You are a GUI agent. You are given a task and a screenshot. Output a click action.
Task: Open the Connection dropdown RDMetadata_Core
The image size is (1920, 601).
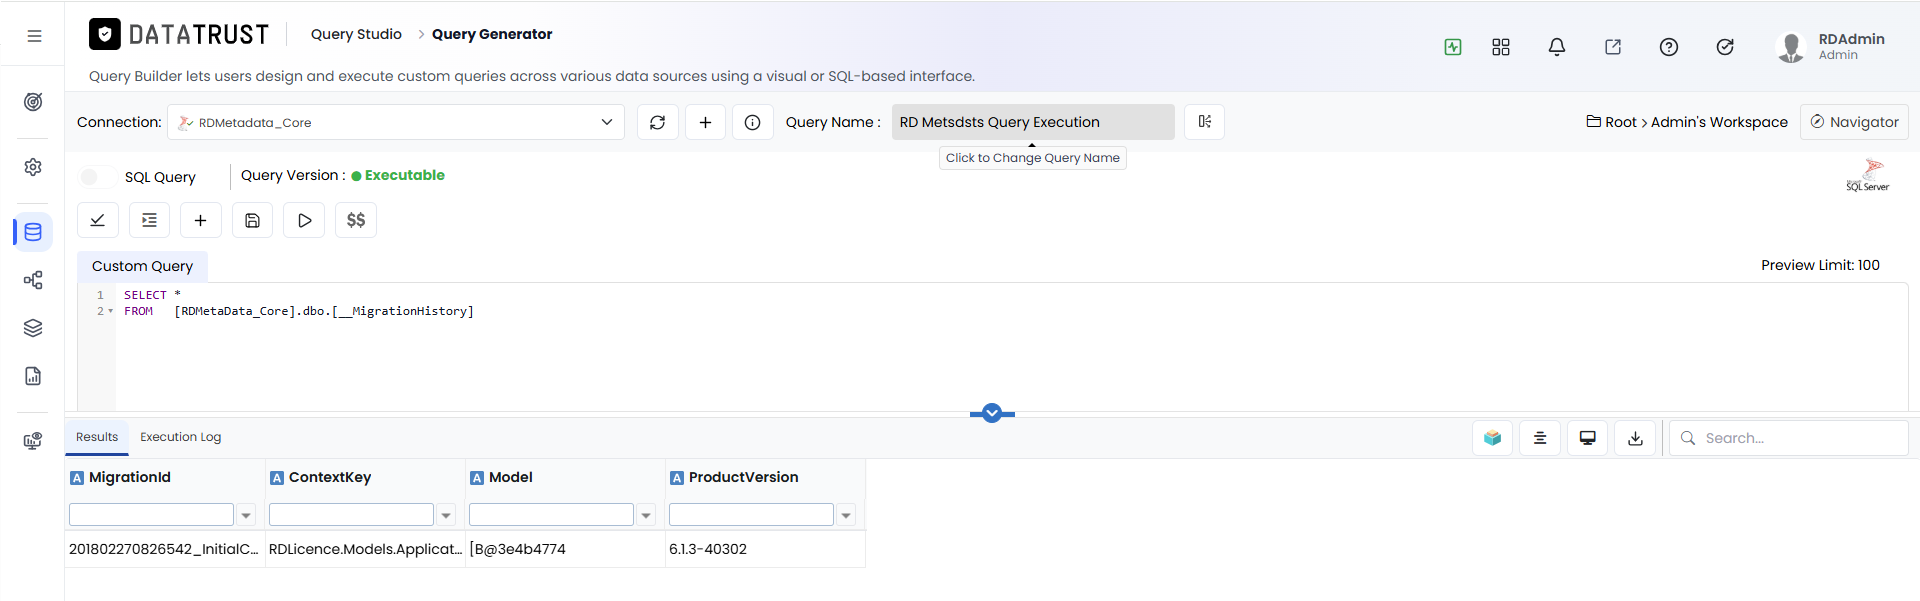pyautogui.click(x=396, y=122)
